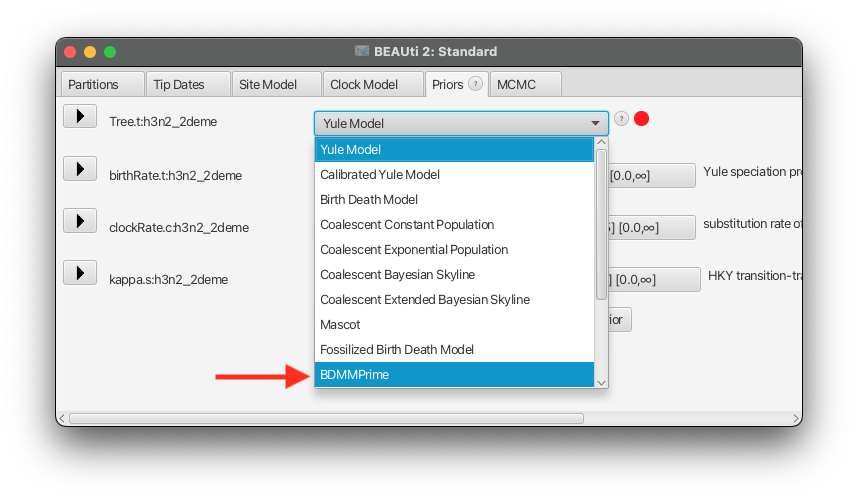Click dropdown list scroll up arrow

coord(601,142)
